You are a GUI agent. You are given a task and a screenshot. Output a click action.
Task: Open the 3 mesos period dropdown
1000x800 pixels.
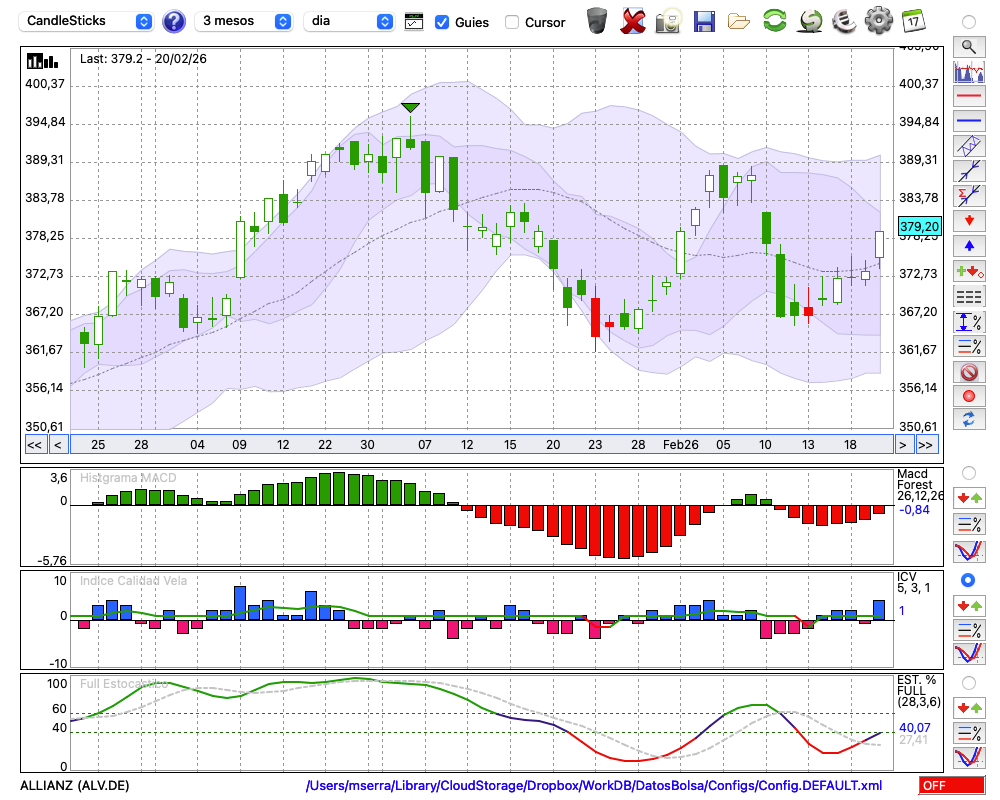point(244,21)
